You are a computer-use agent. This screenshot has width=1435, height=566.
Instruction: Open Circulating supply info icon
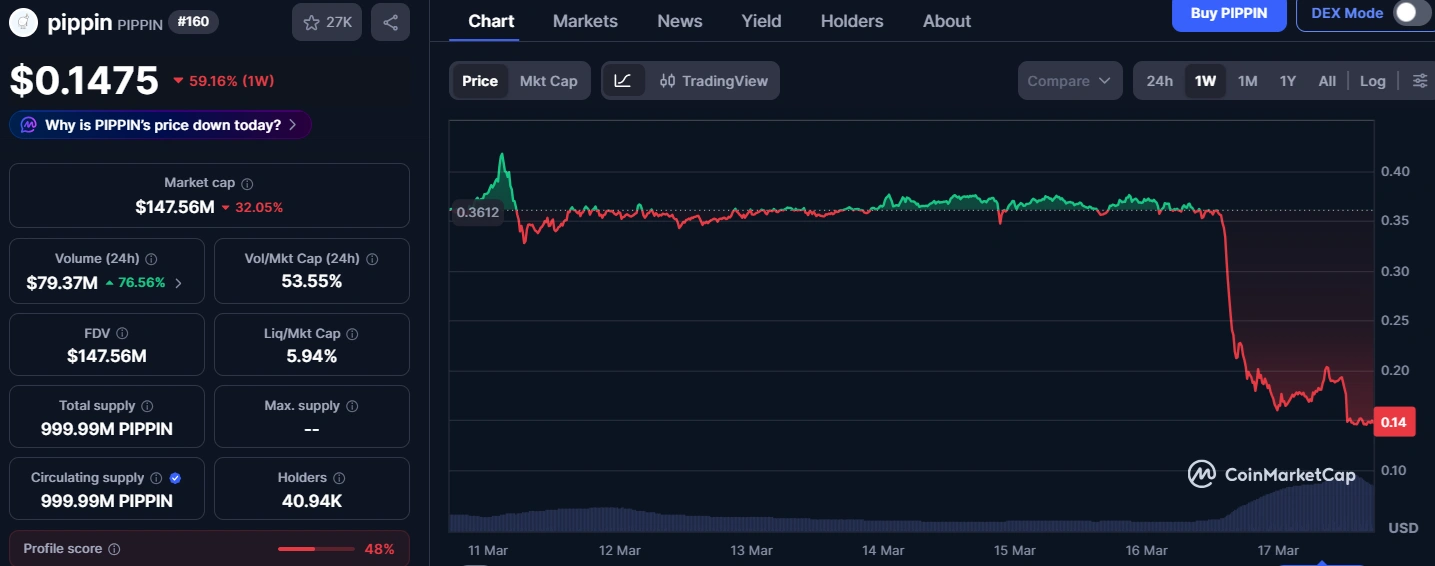tap(157, 478)
